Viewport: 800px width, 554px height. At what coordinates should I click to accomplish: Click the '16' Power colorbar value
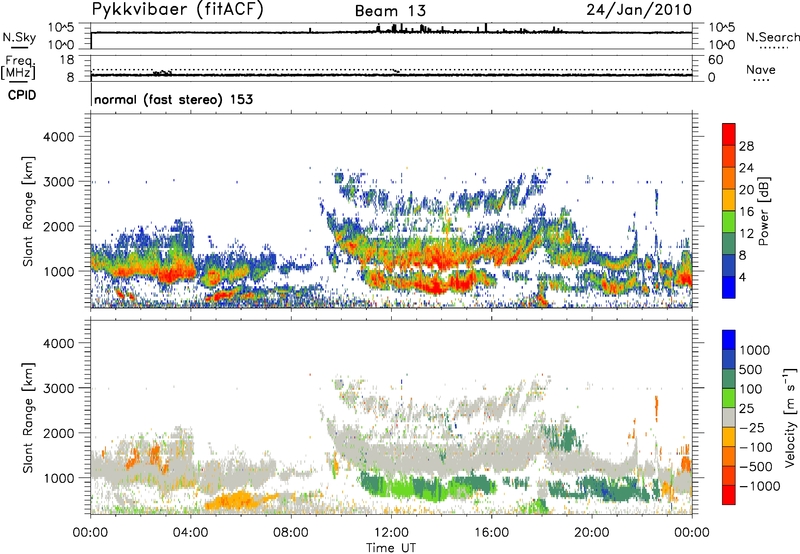pyautogui.click(x=746, y=212)
